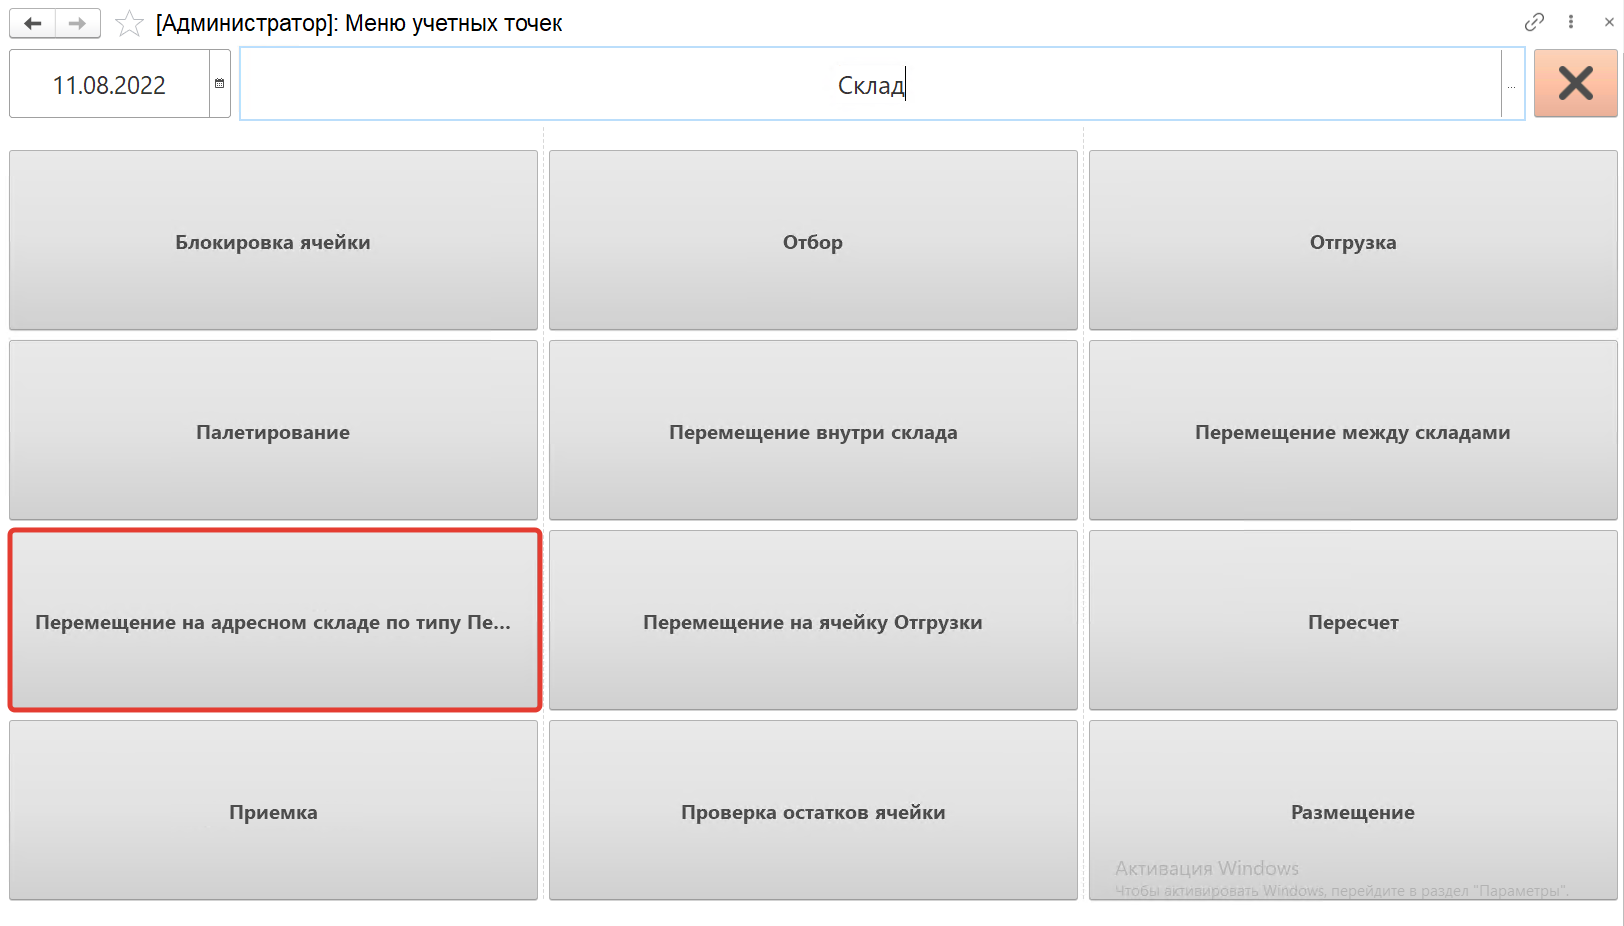The height and width of the screenshot is (926, 1624).
Task: Open selection list for Склад field
Action: click(x=1511, y=86)
